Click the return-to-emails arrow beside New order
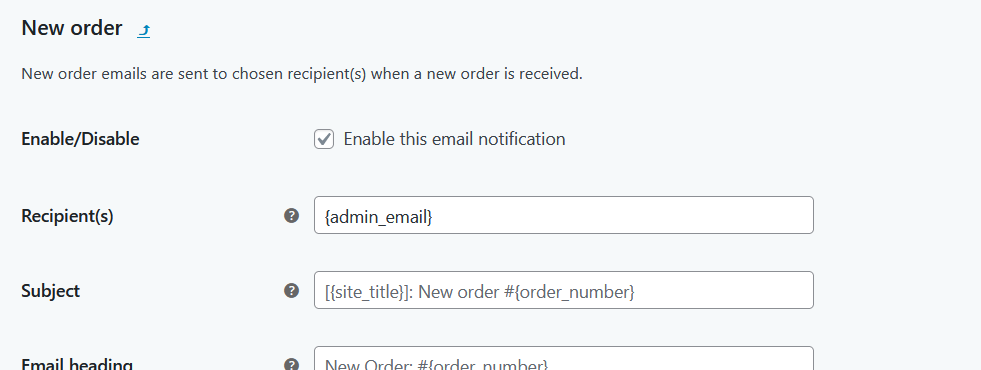The height and width of the screenshot is (370, 981). coord(144,30)
